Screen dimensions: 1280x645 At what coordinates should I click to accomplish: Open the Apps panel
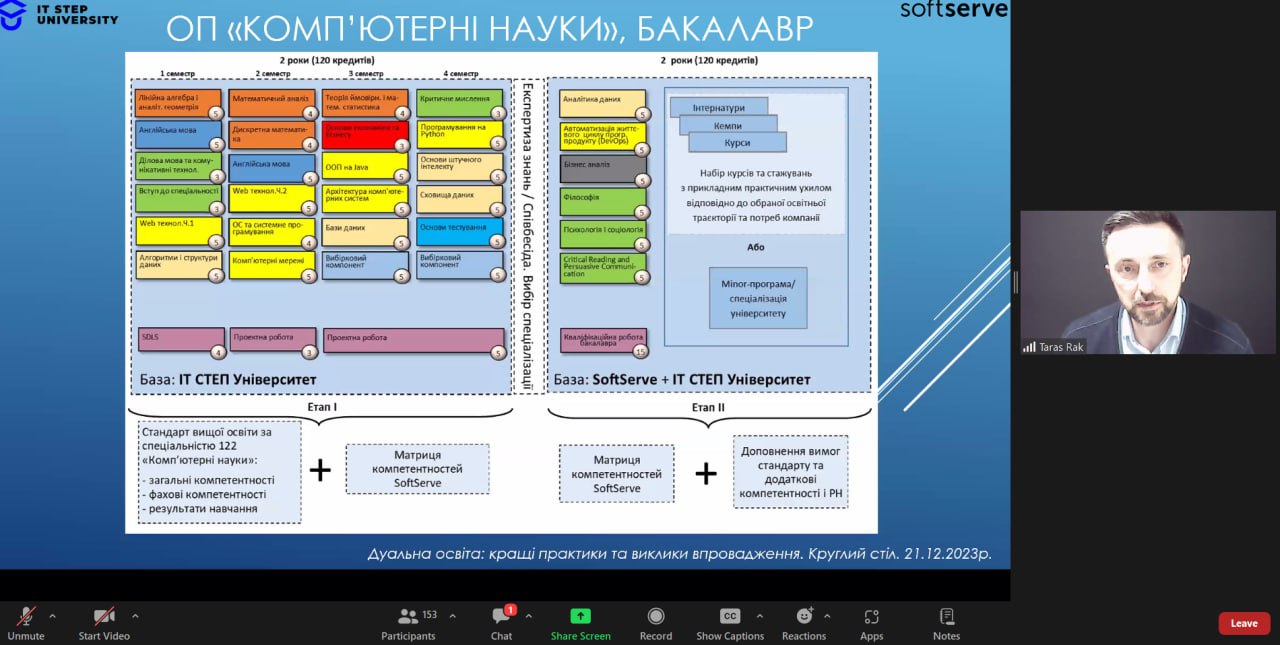[x=872, y=624]
